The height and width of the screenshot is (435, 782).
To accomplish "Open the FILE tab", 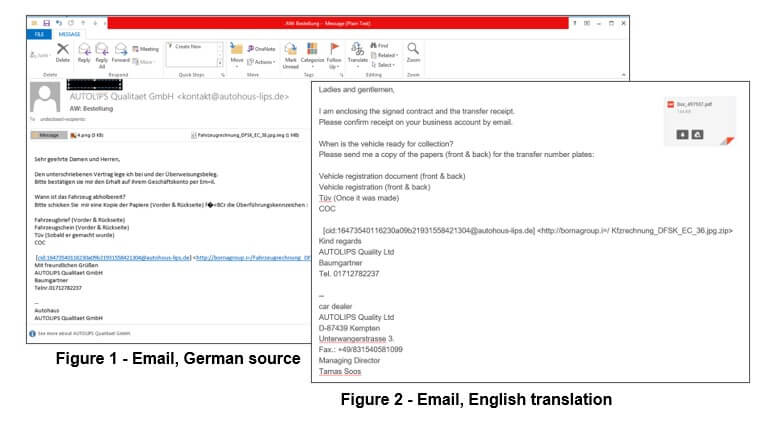I will pyautogui.click(x=39, y=34).
